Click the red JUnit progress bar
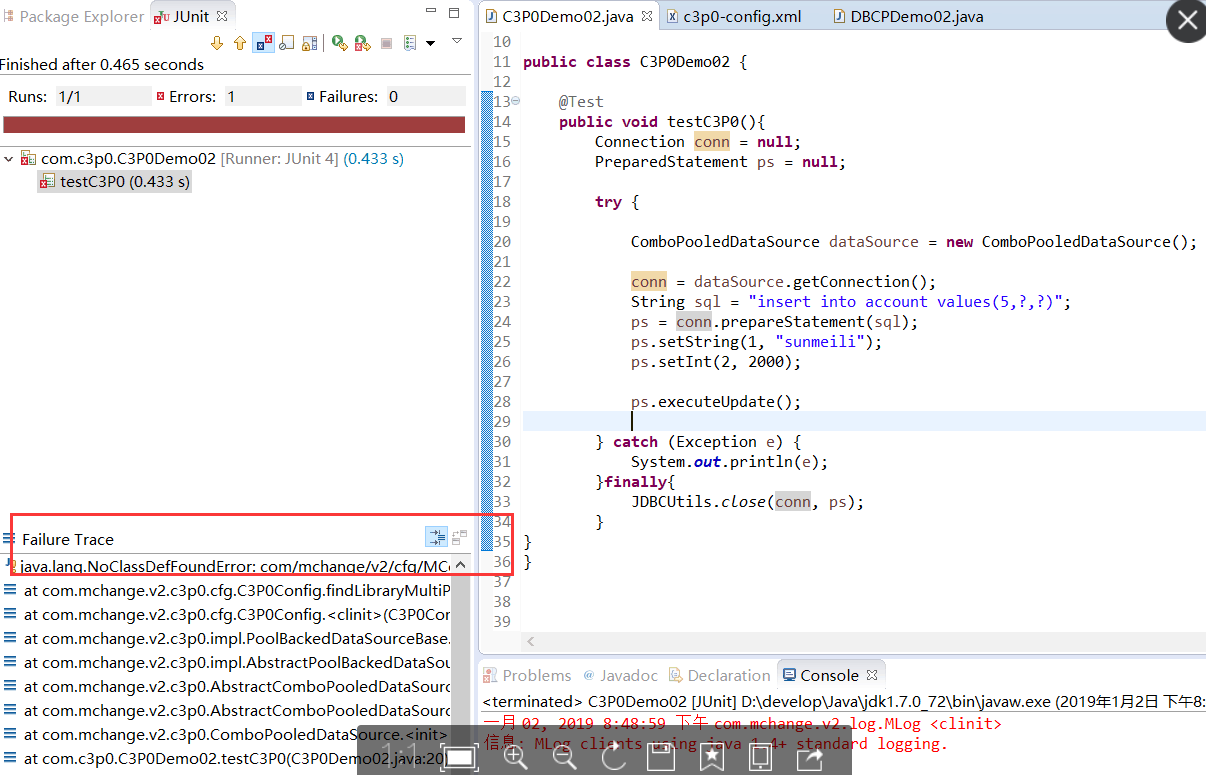Image resolution: width=1206 pixels, height=775 pixels. pyautogui.click(x=234, y=125)
